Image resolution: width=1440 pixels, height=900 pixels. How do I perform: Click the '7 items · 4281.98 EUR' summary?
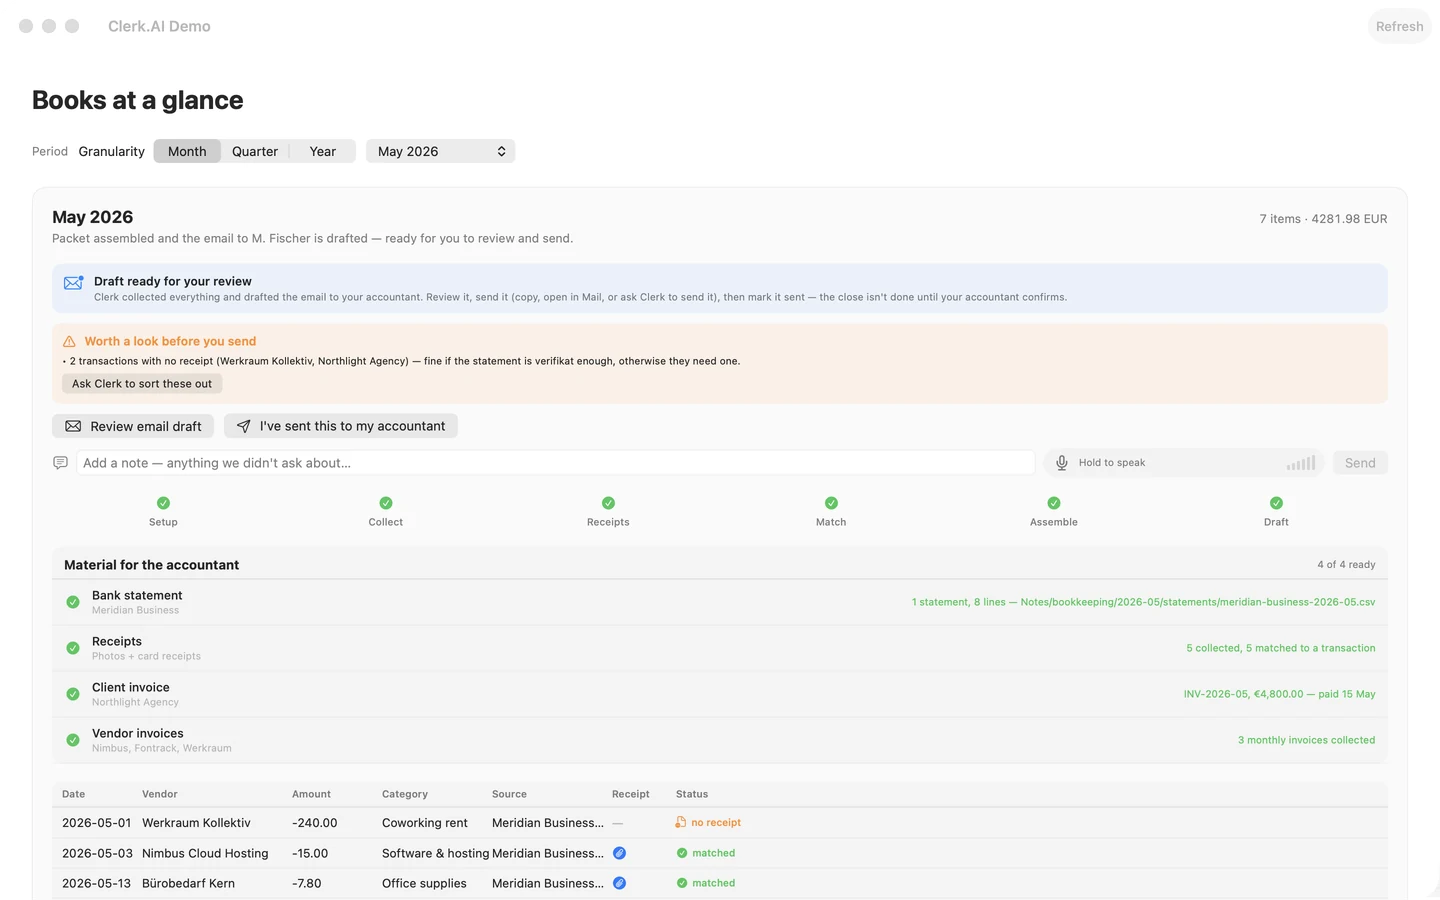coord(1323,219)
